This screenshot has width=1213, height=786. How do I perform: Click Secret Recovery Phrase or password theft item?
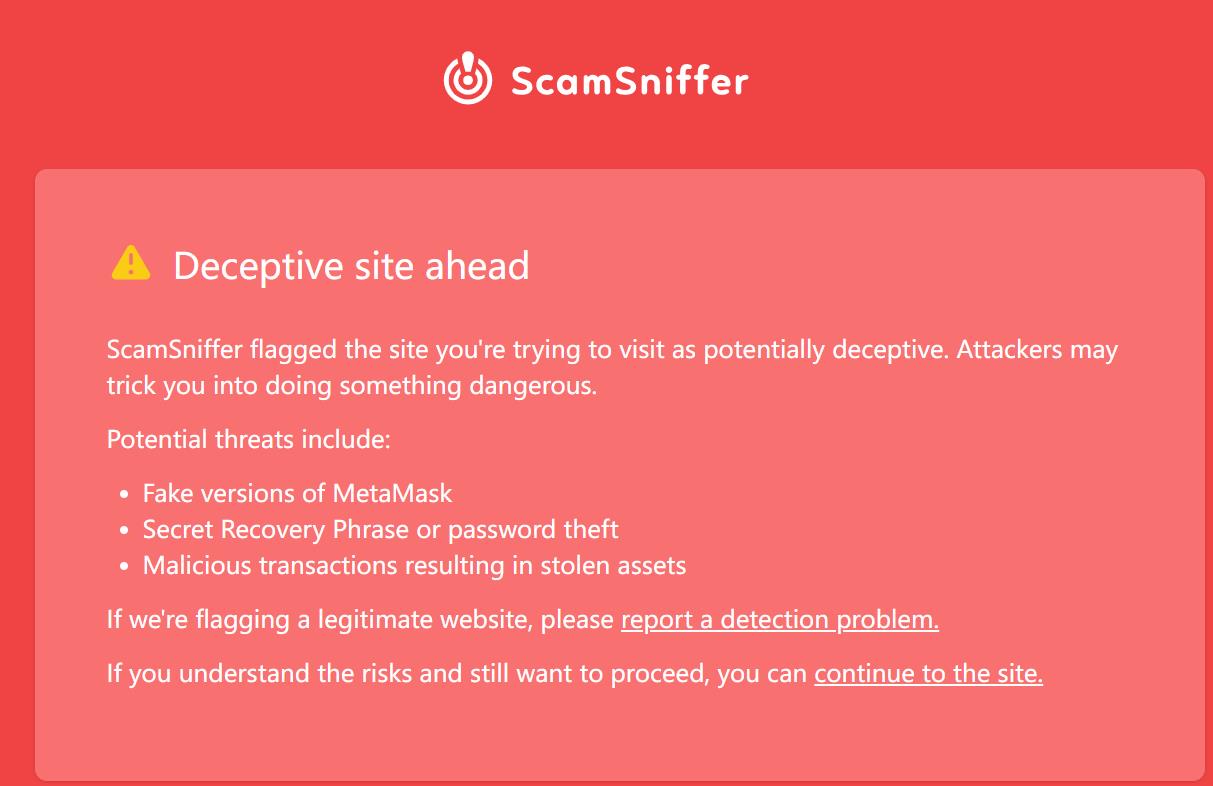tap(380, 530)
